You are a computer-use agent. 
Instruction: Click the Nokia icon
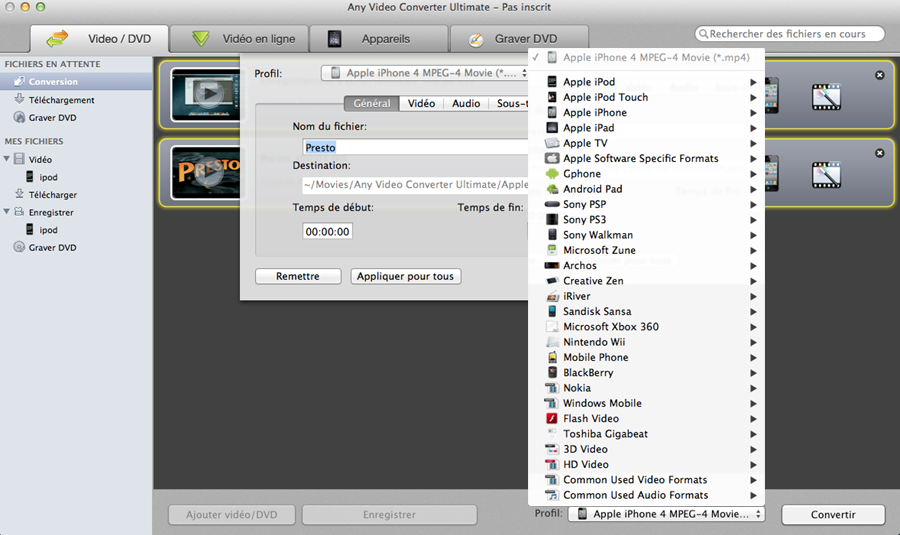pos(552,388)
